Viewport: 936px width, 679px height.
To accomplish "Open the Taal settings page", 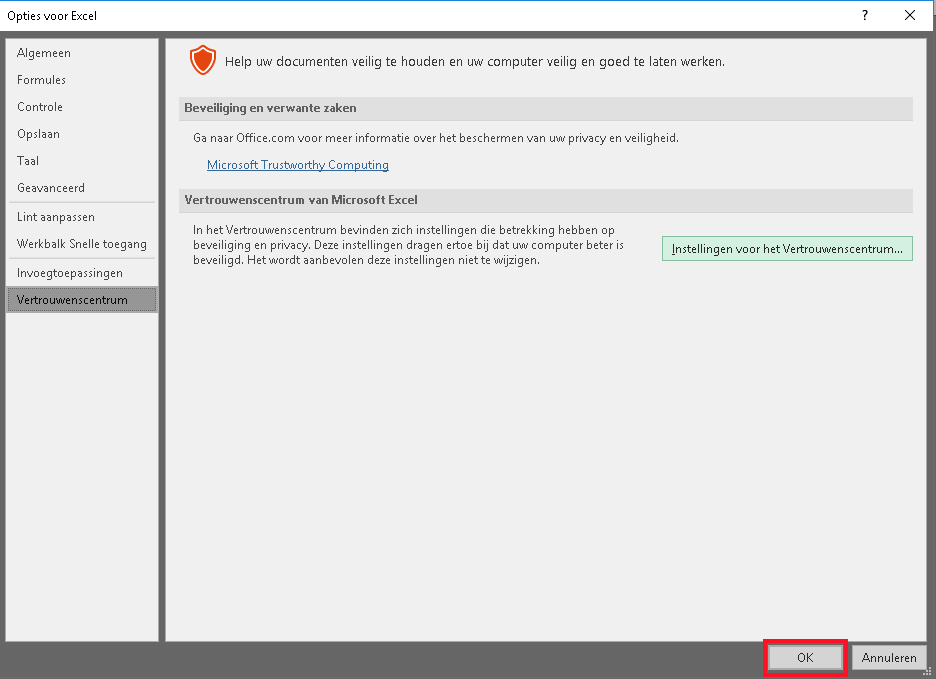I will (28, 161).
